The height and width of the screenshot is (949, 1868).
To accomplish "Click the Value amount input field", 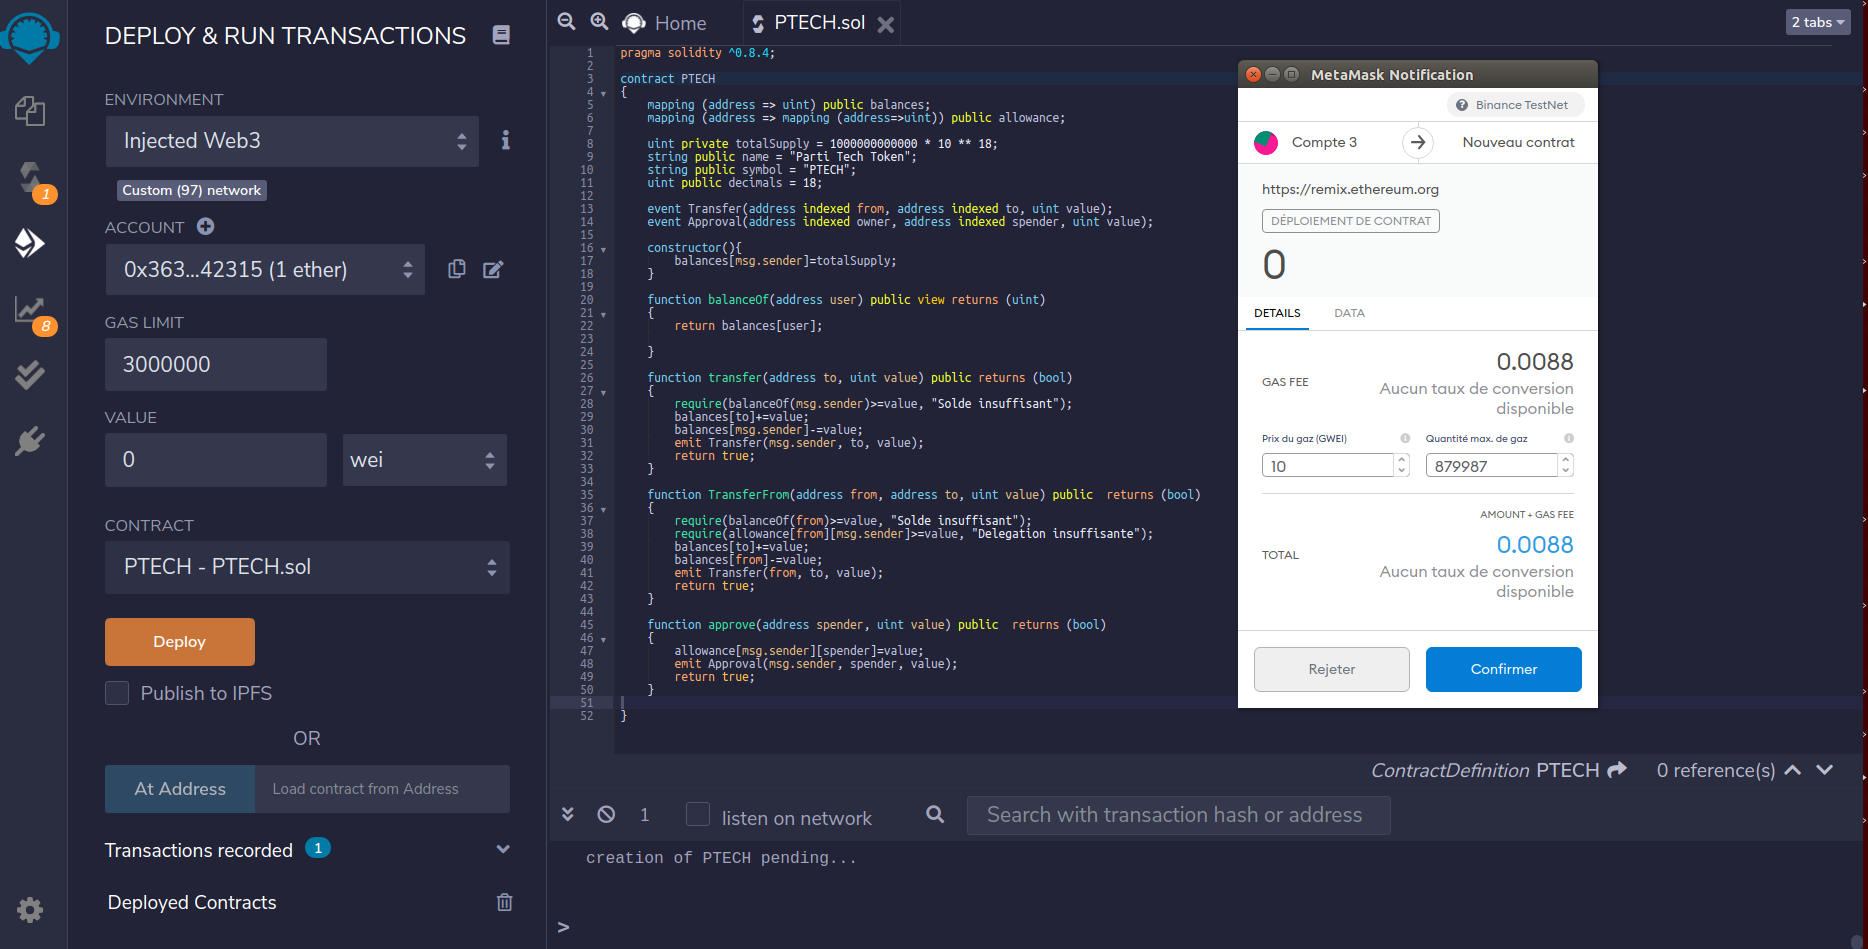I will click(x=216, y=460).
